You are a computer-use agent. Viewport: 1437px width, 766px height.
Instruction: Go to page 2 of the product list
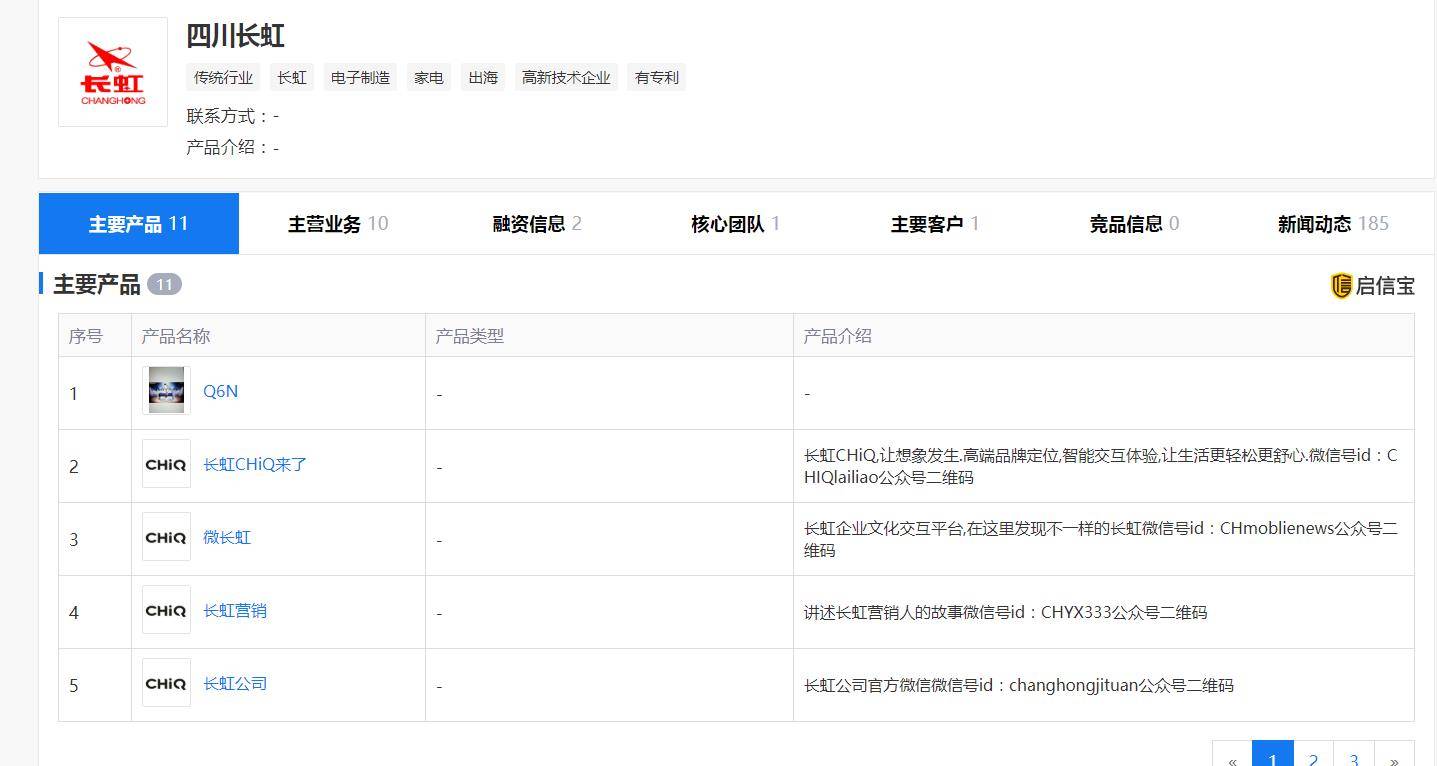[1313, 758]
